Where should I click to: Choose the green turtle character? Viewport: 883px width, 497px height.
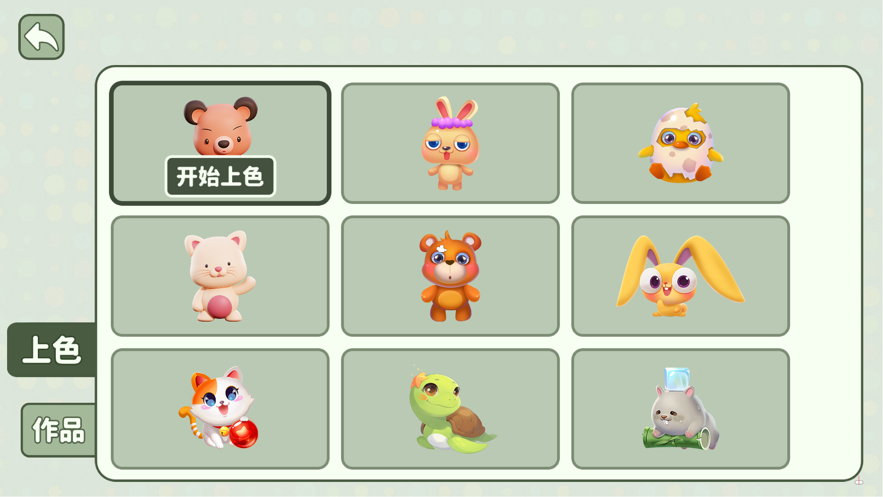coord(450,409)
